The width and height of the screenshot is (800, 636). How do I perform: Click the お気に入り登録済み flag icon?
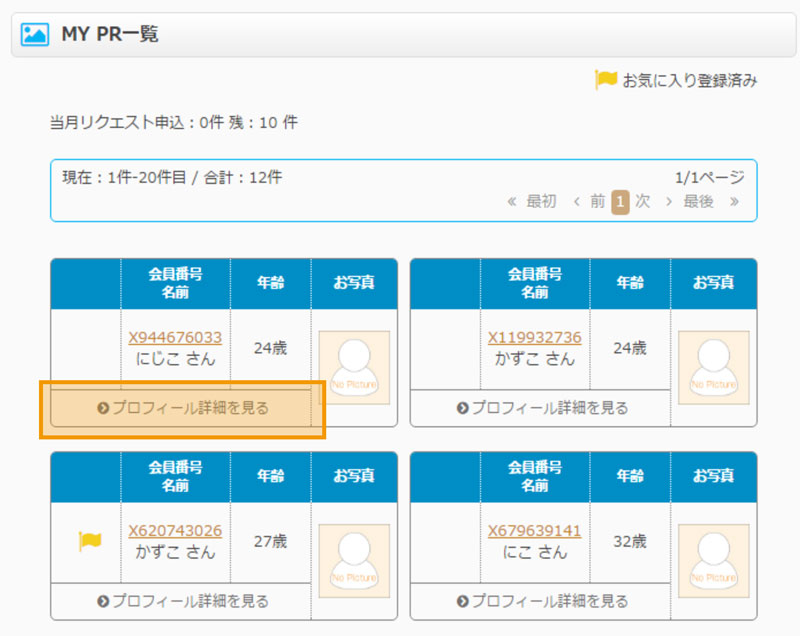click(606, 80)
